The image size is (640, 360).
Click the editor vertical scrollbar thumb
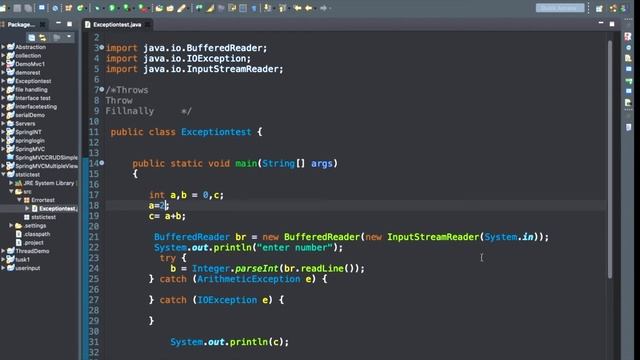tap(610, 159)
